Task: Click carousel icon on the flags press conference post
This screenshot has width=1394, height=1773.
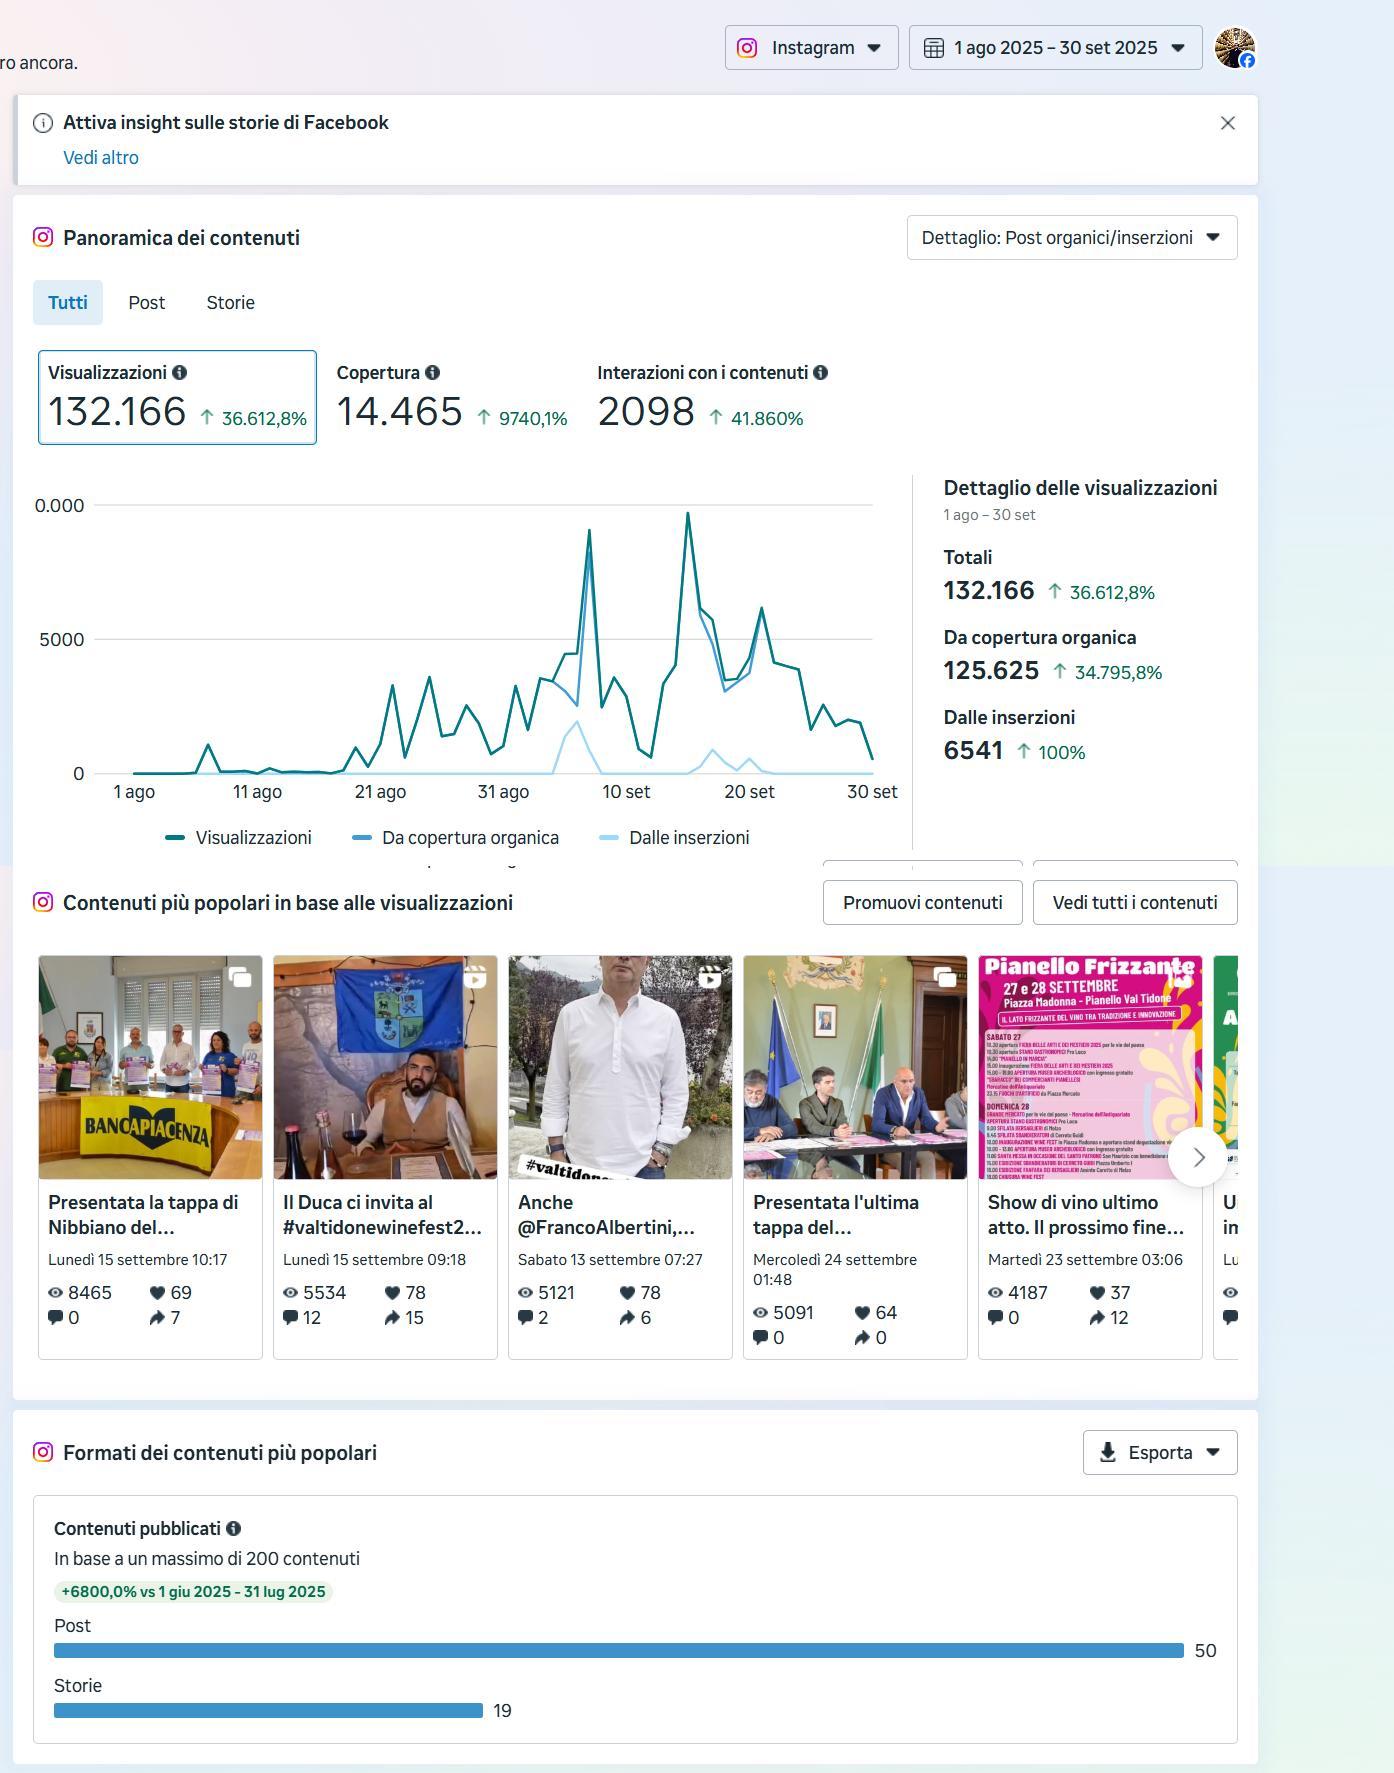Action: [945, 977]
